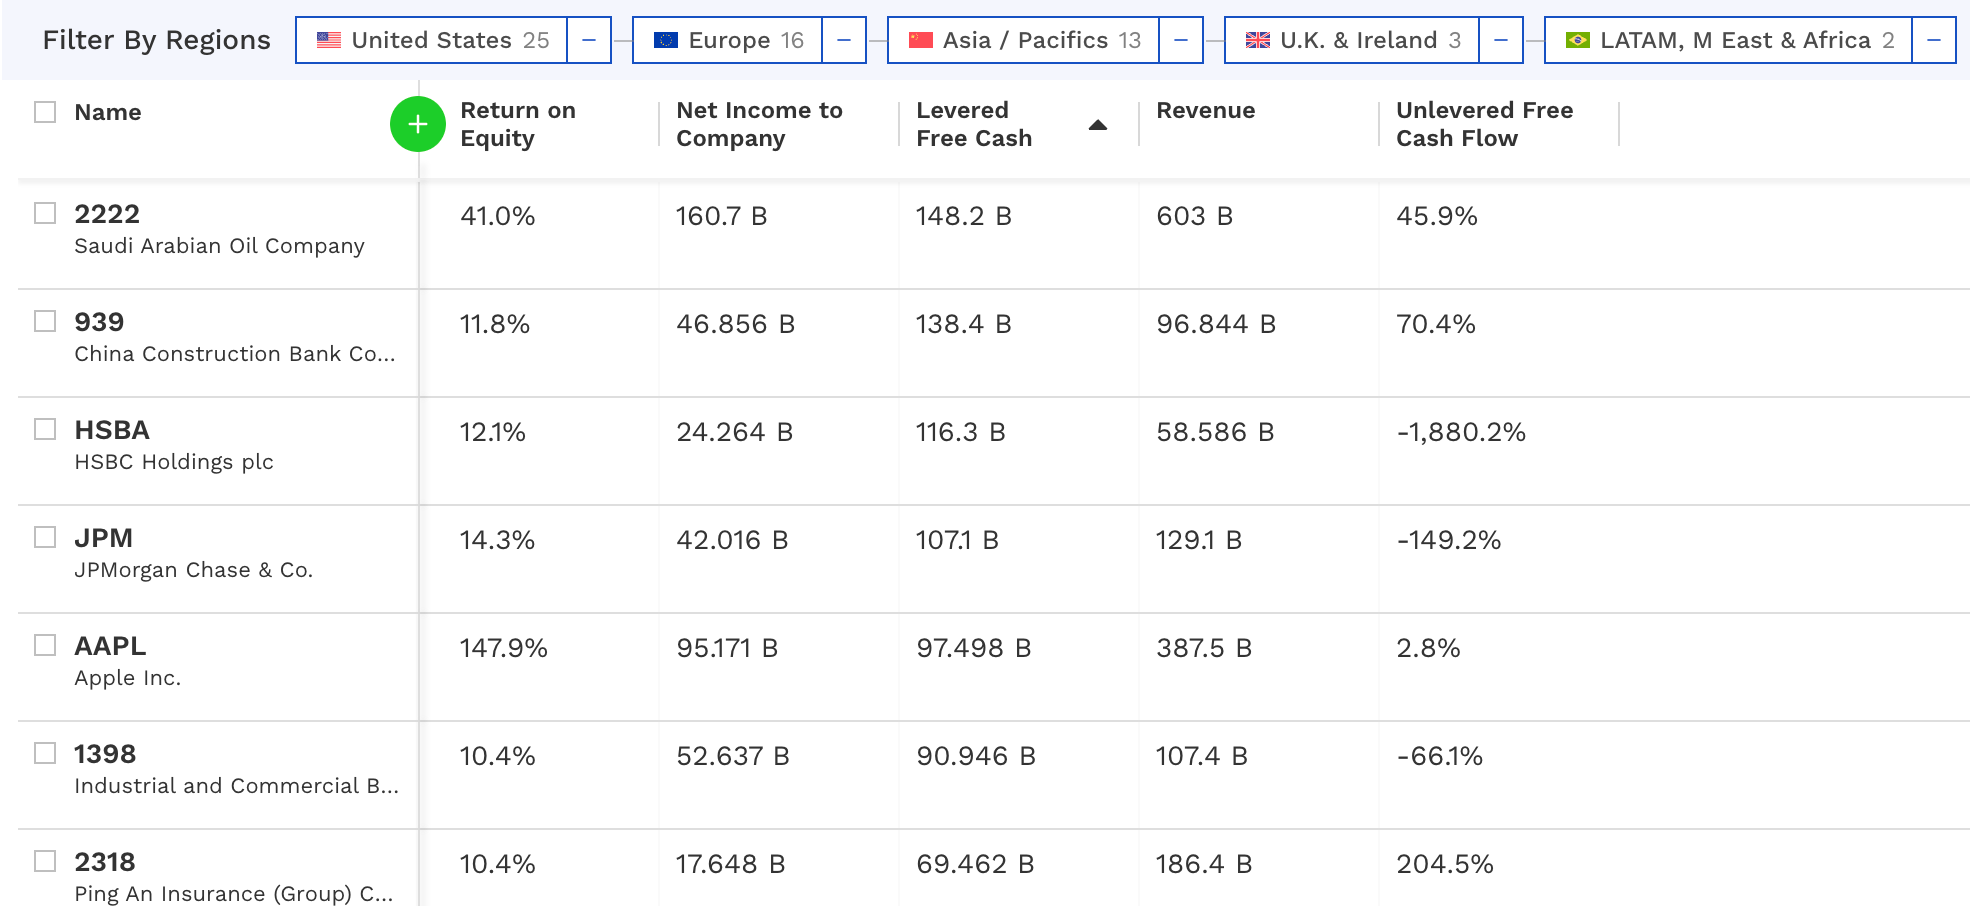Click the 160.7 B net income cell
The width and height of the screenshot is (1970, 906).
tap(722, 216)
